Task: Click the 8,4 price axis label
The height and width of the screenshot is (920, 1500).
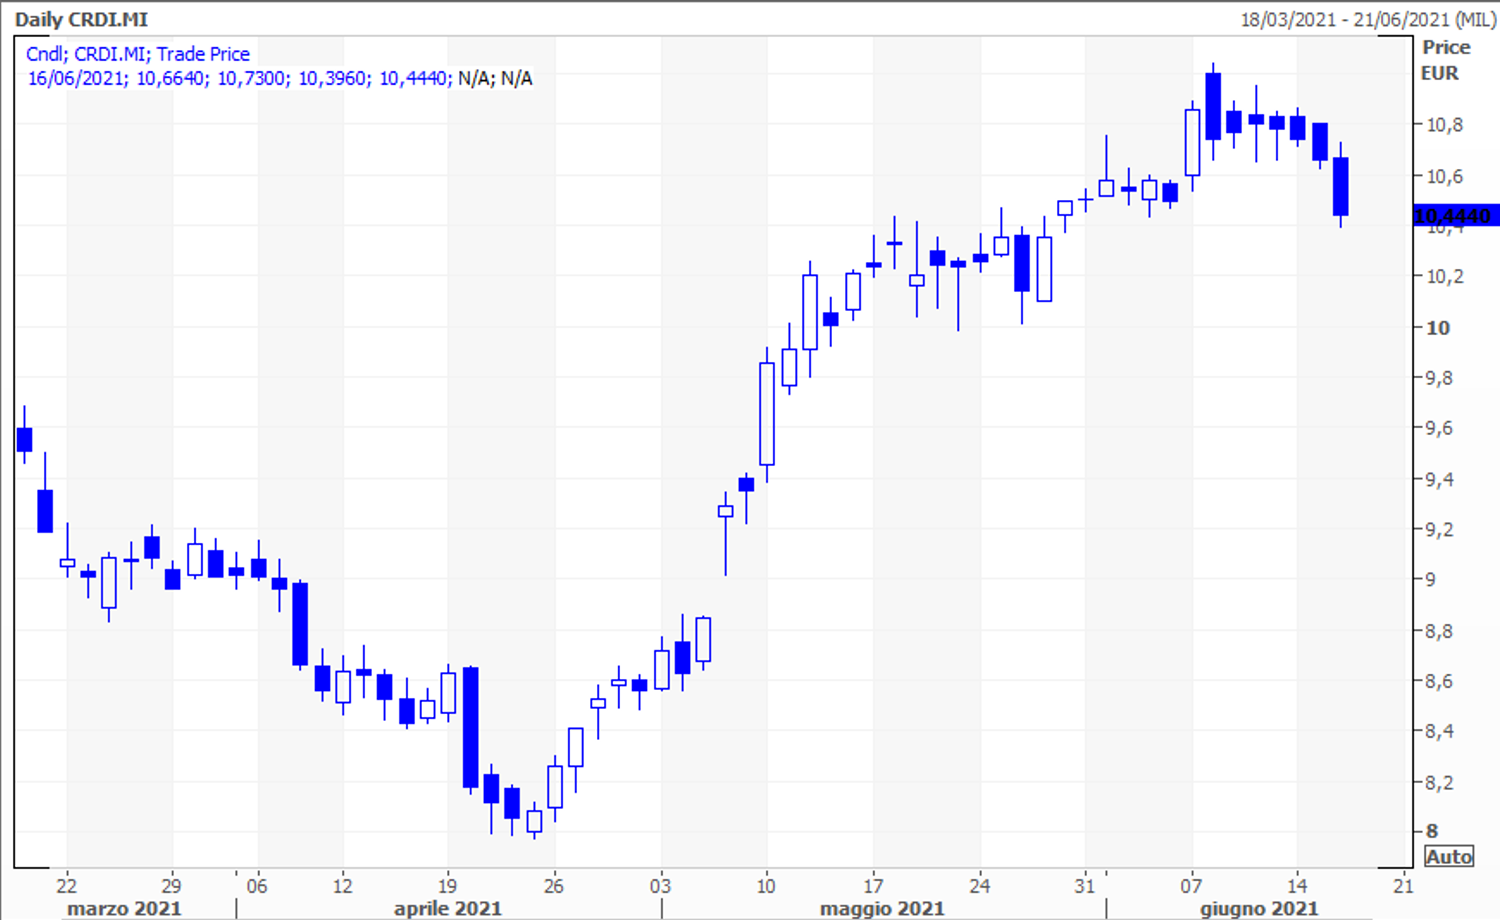Action: tap(1440, 731)
